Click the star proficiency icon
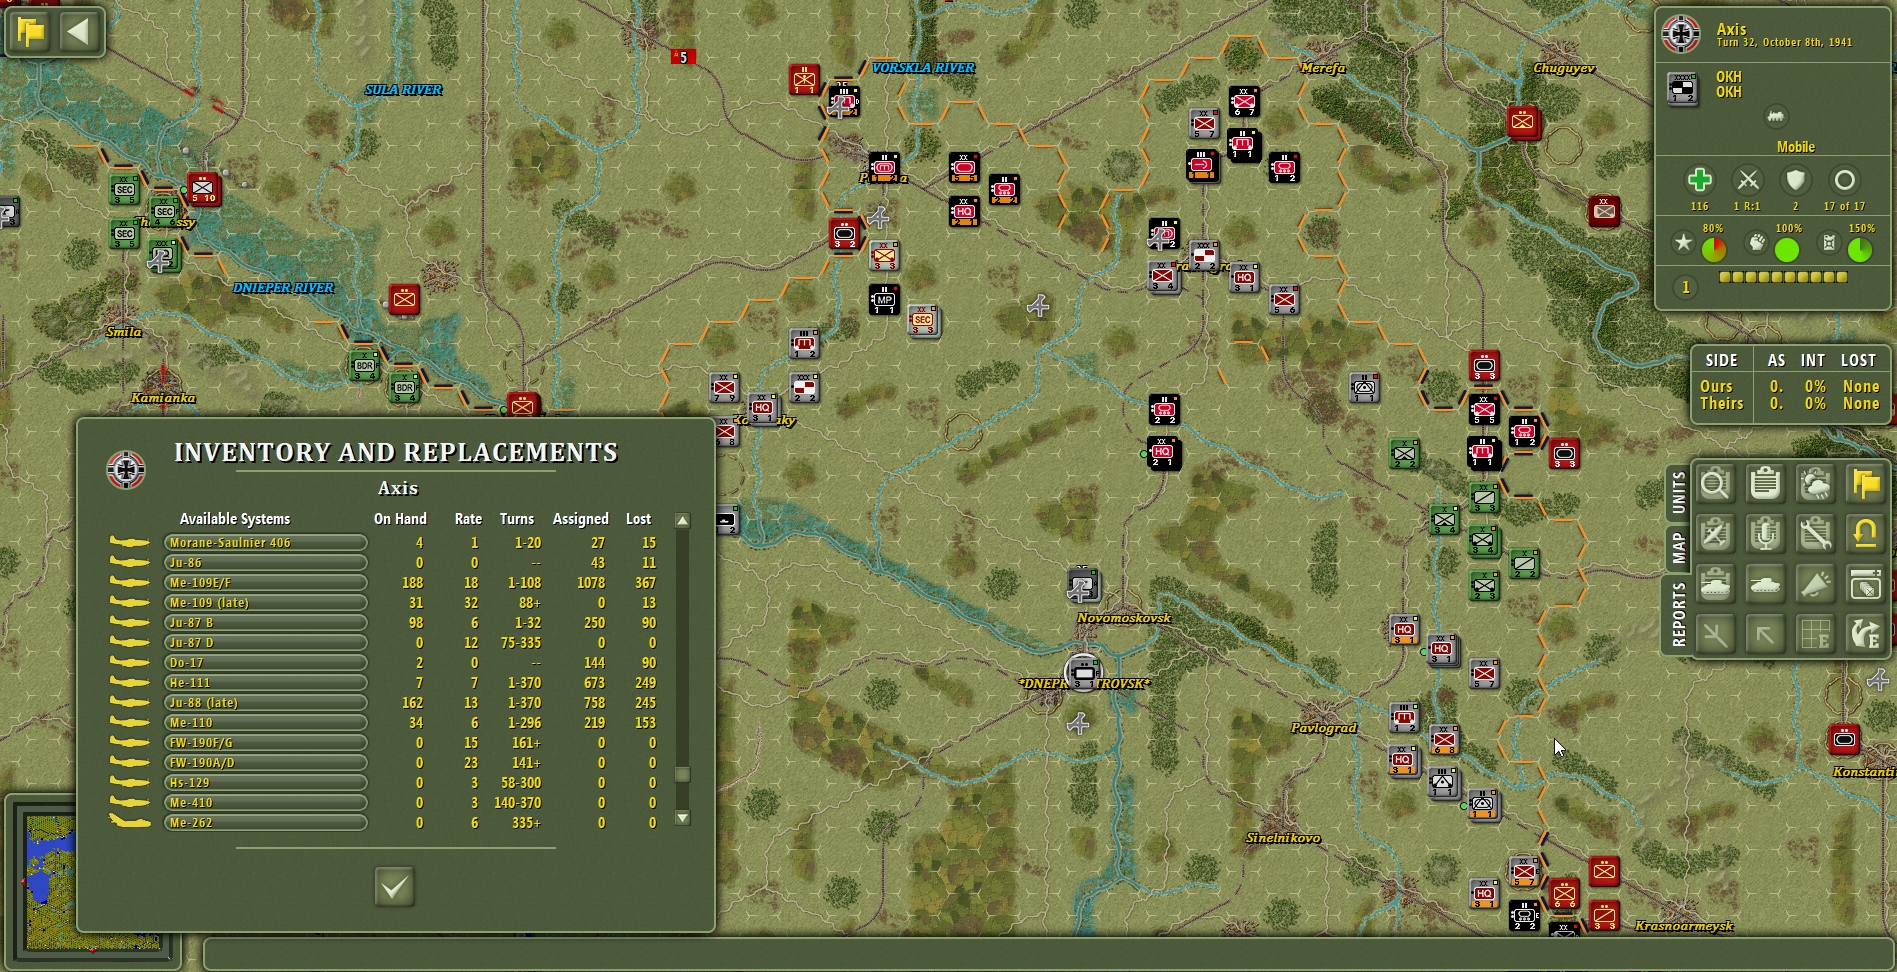The width and height of the screenshot is (1897, 972). pos(1684,242)
